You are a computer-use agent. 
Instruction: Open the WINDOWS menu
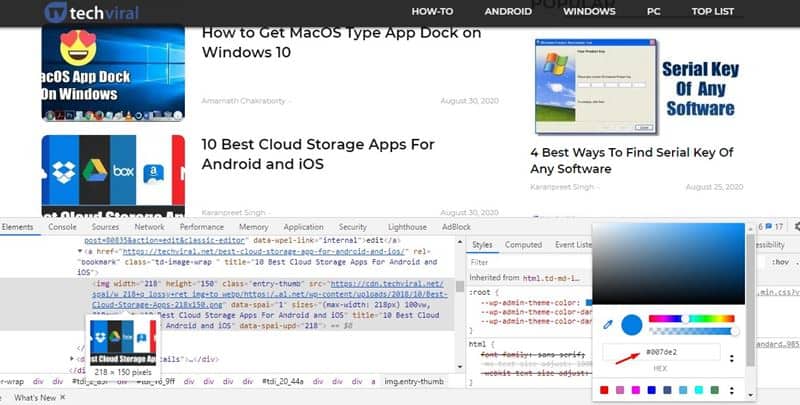click(x=589, y=11)
